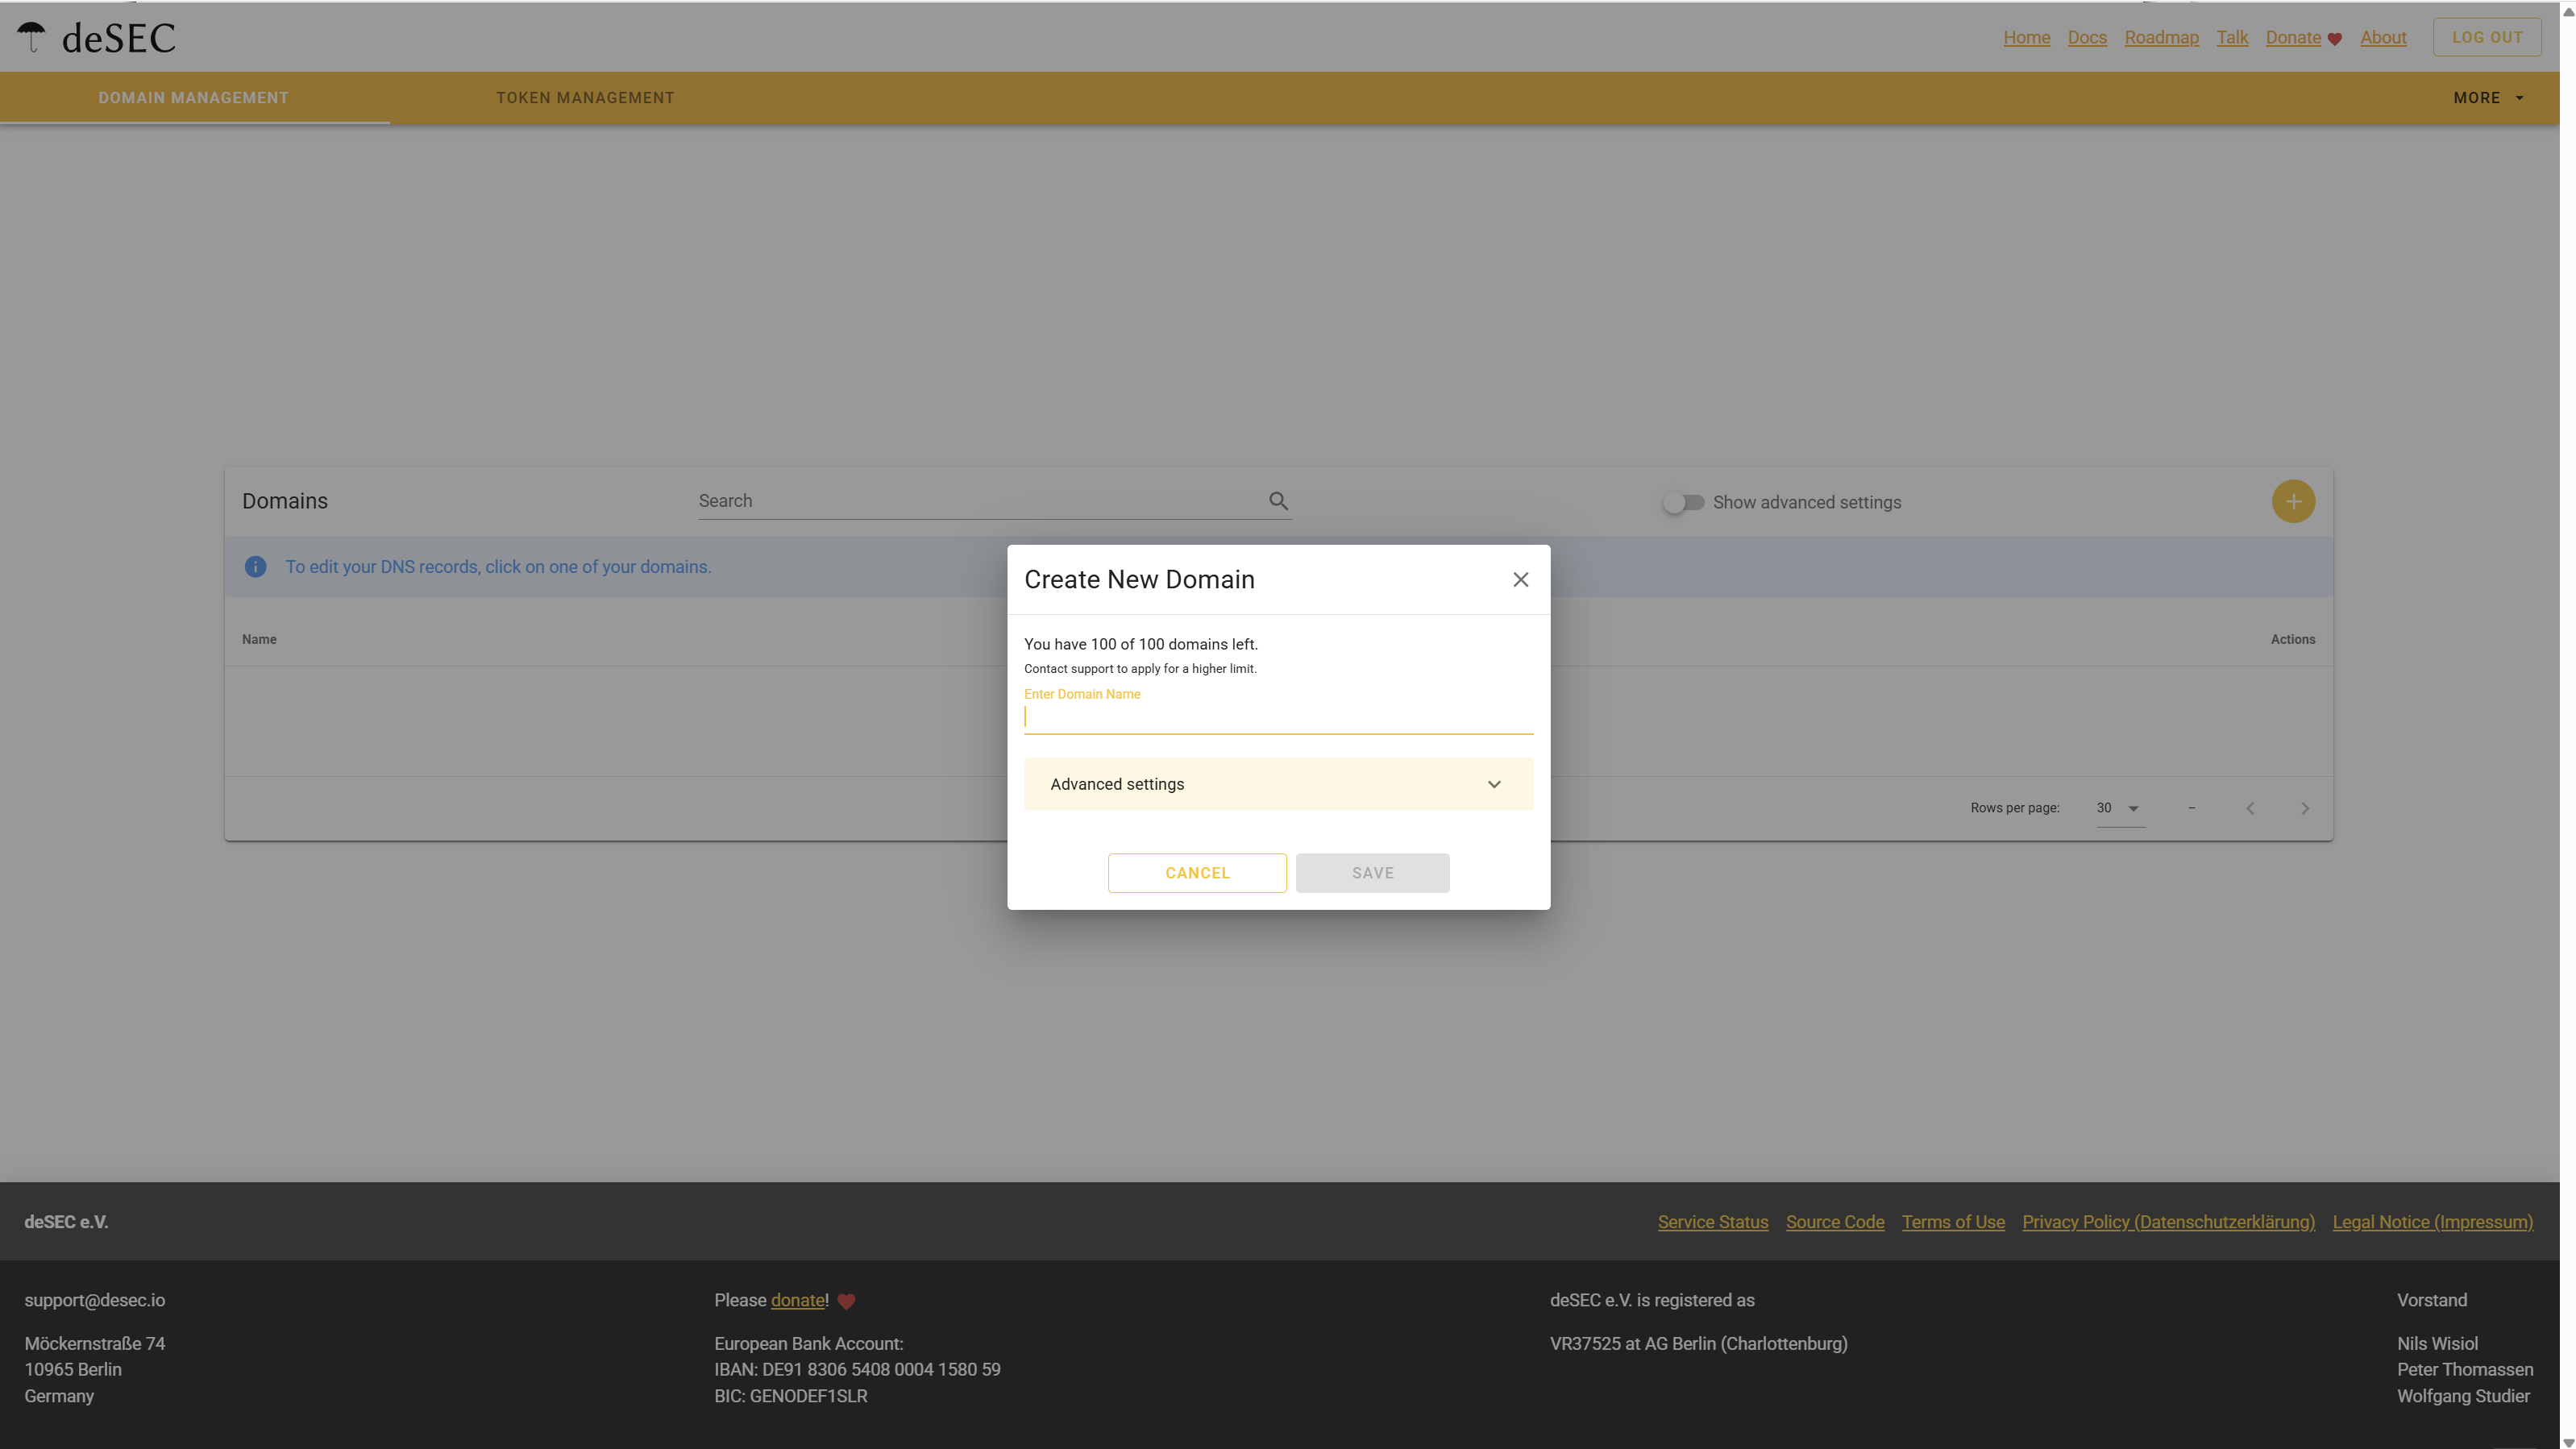Cancel the domain creation
The height and width of the screenshot is (1449, 2576).
coord(1197,872)
